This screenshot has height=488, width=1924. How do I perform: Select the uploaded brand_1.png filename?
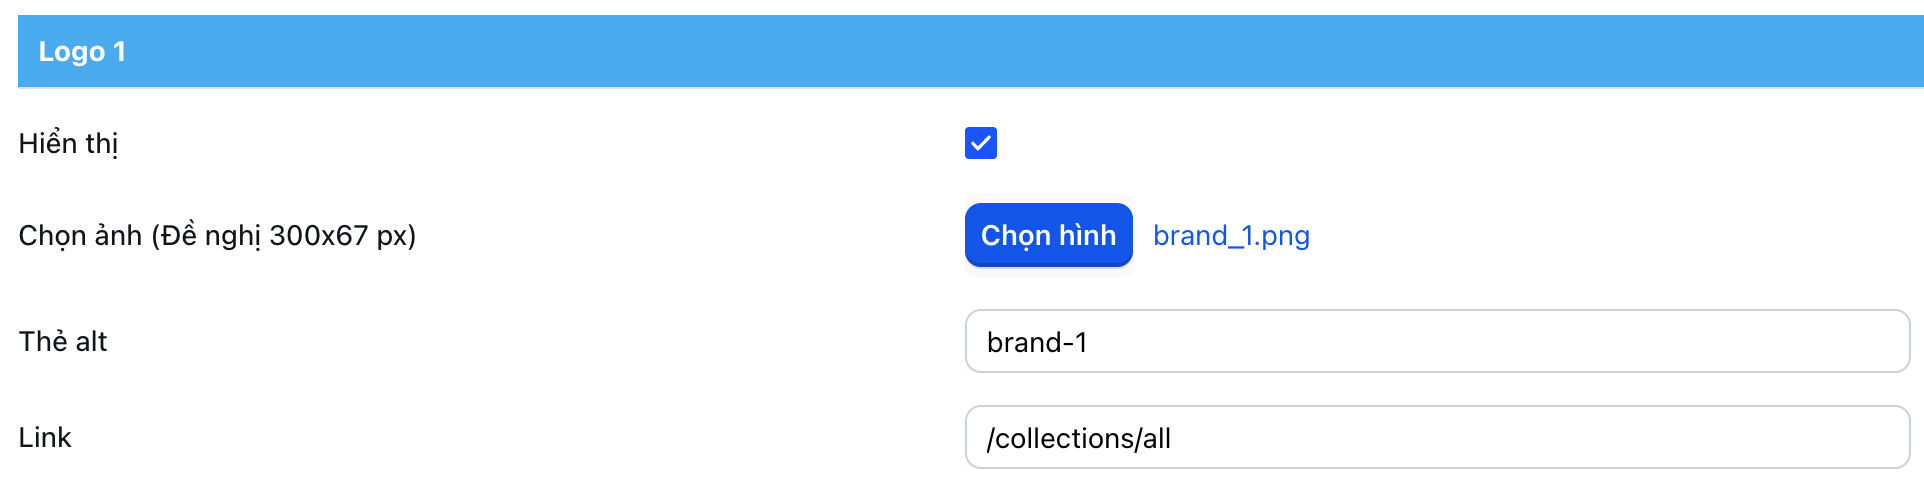pos(1231,235)
